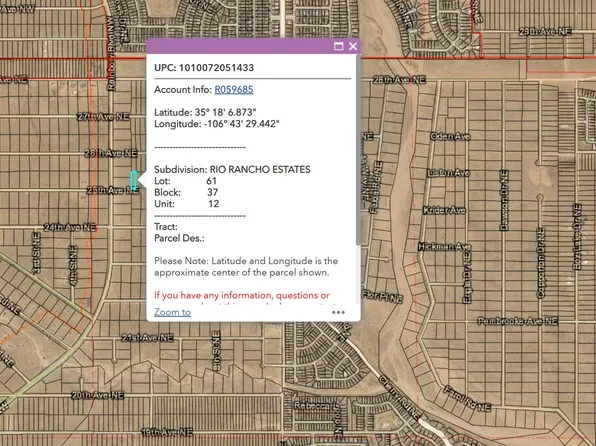Click the Krider Ave map label
Screen dimensions: 596x446
point(444,210)
